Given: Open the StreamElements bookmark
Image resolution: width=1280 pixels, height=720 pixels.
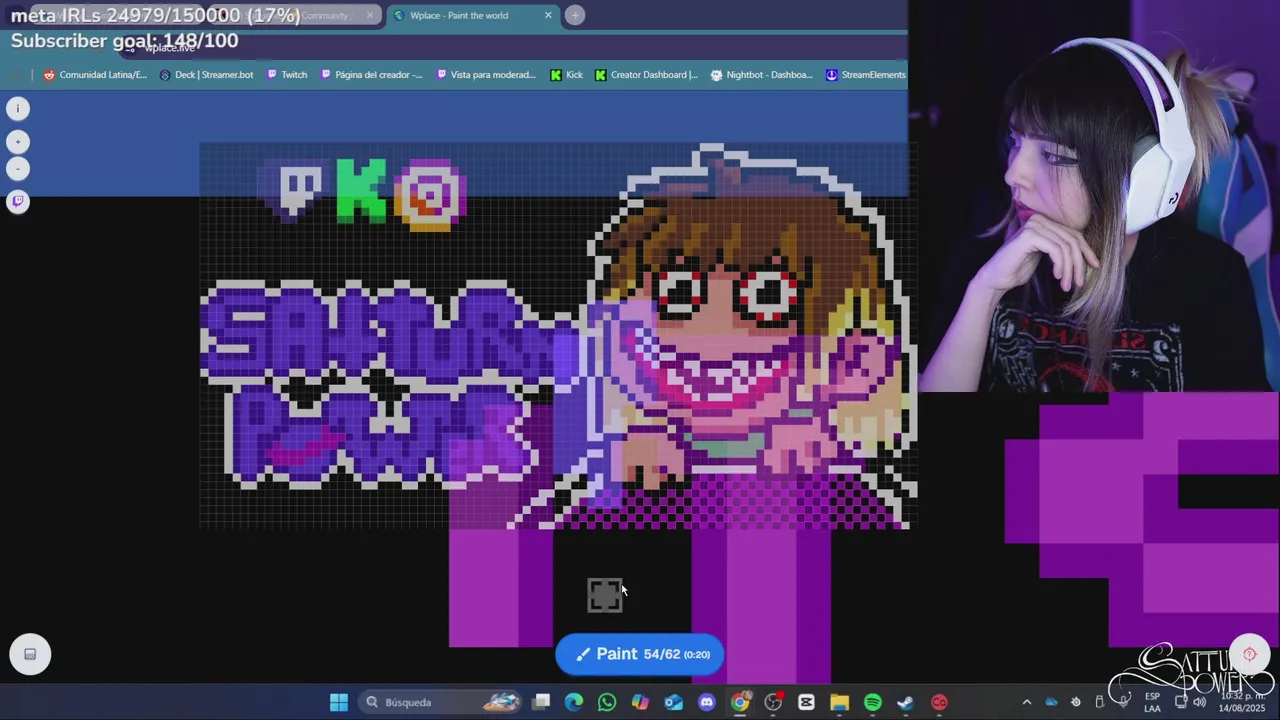Looking at the screenshot, I should pos(866,74).
